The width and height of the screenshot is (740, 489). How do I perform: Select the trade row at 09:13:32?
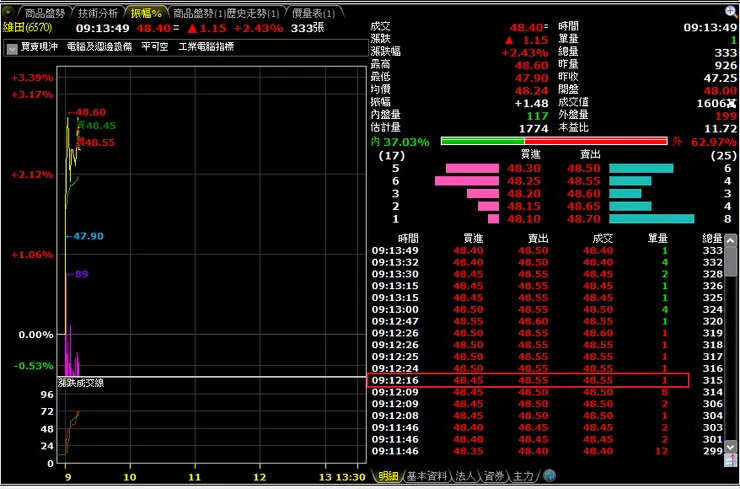(547, 262)
